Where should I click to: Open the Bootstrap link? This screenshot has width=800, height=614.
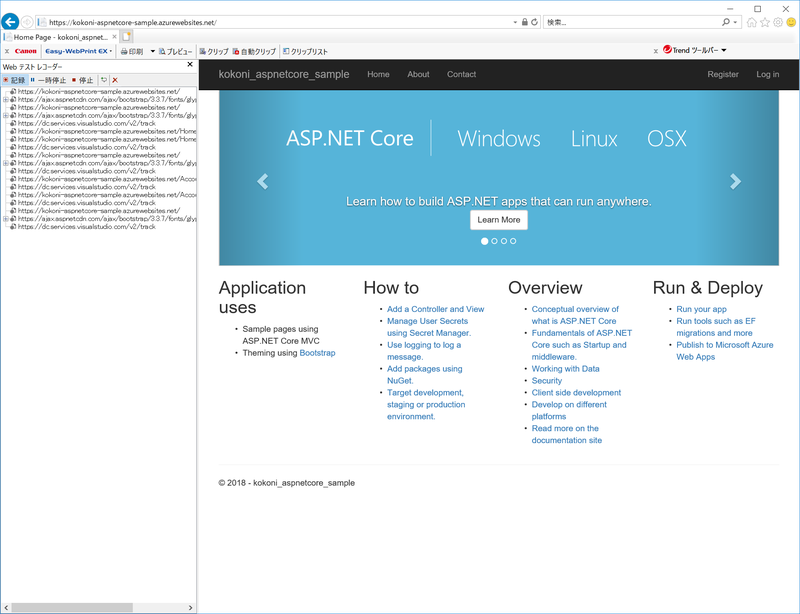[x=317, y=353]
